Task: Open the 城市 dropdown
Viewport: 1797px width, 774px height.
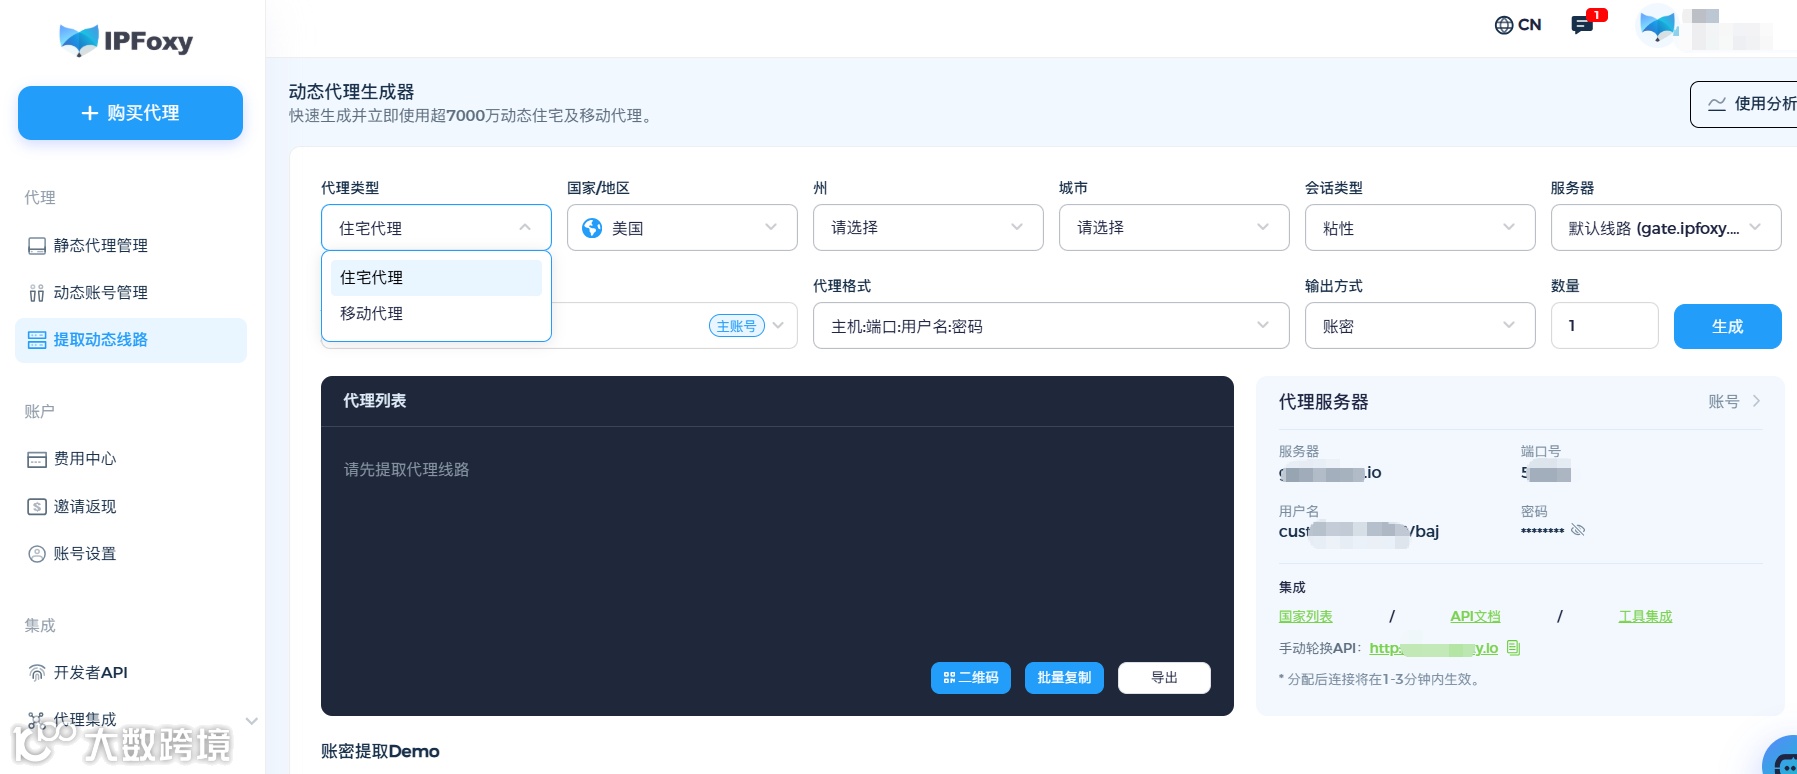Action: [x=1174, y=228]
